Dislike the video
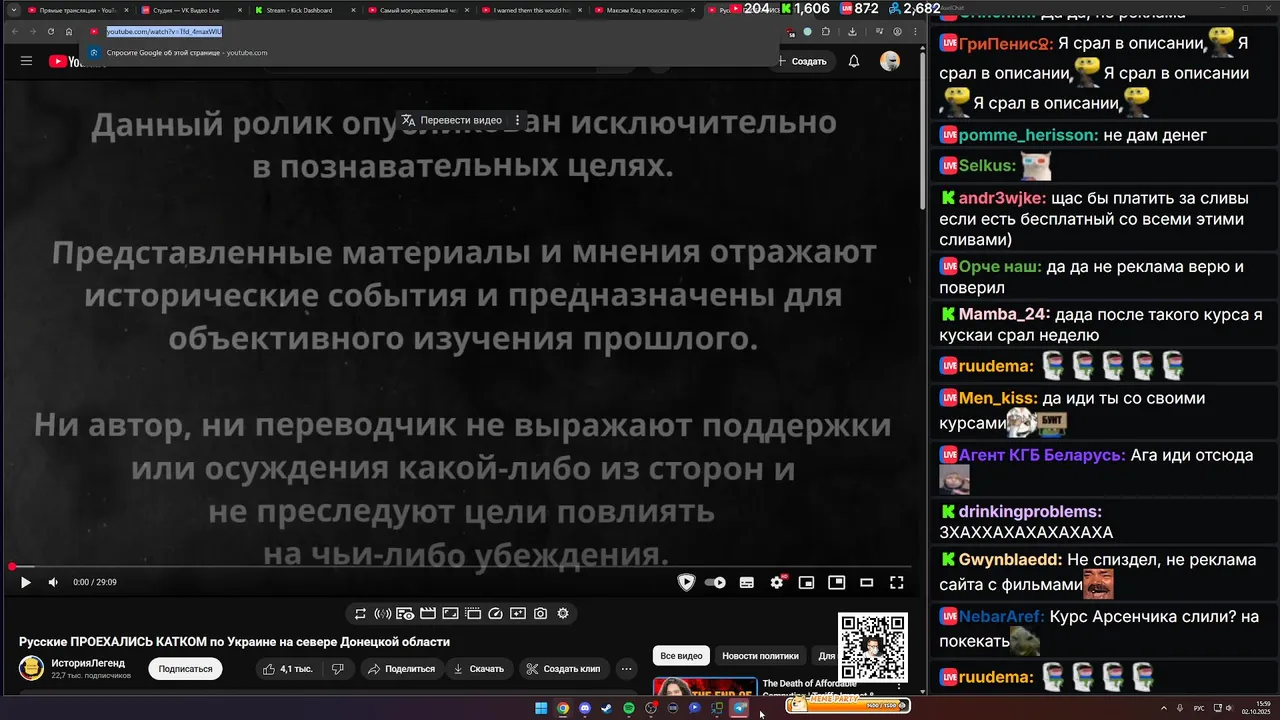 [338, 669]
